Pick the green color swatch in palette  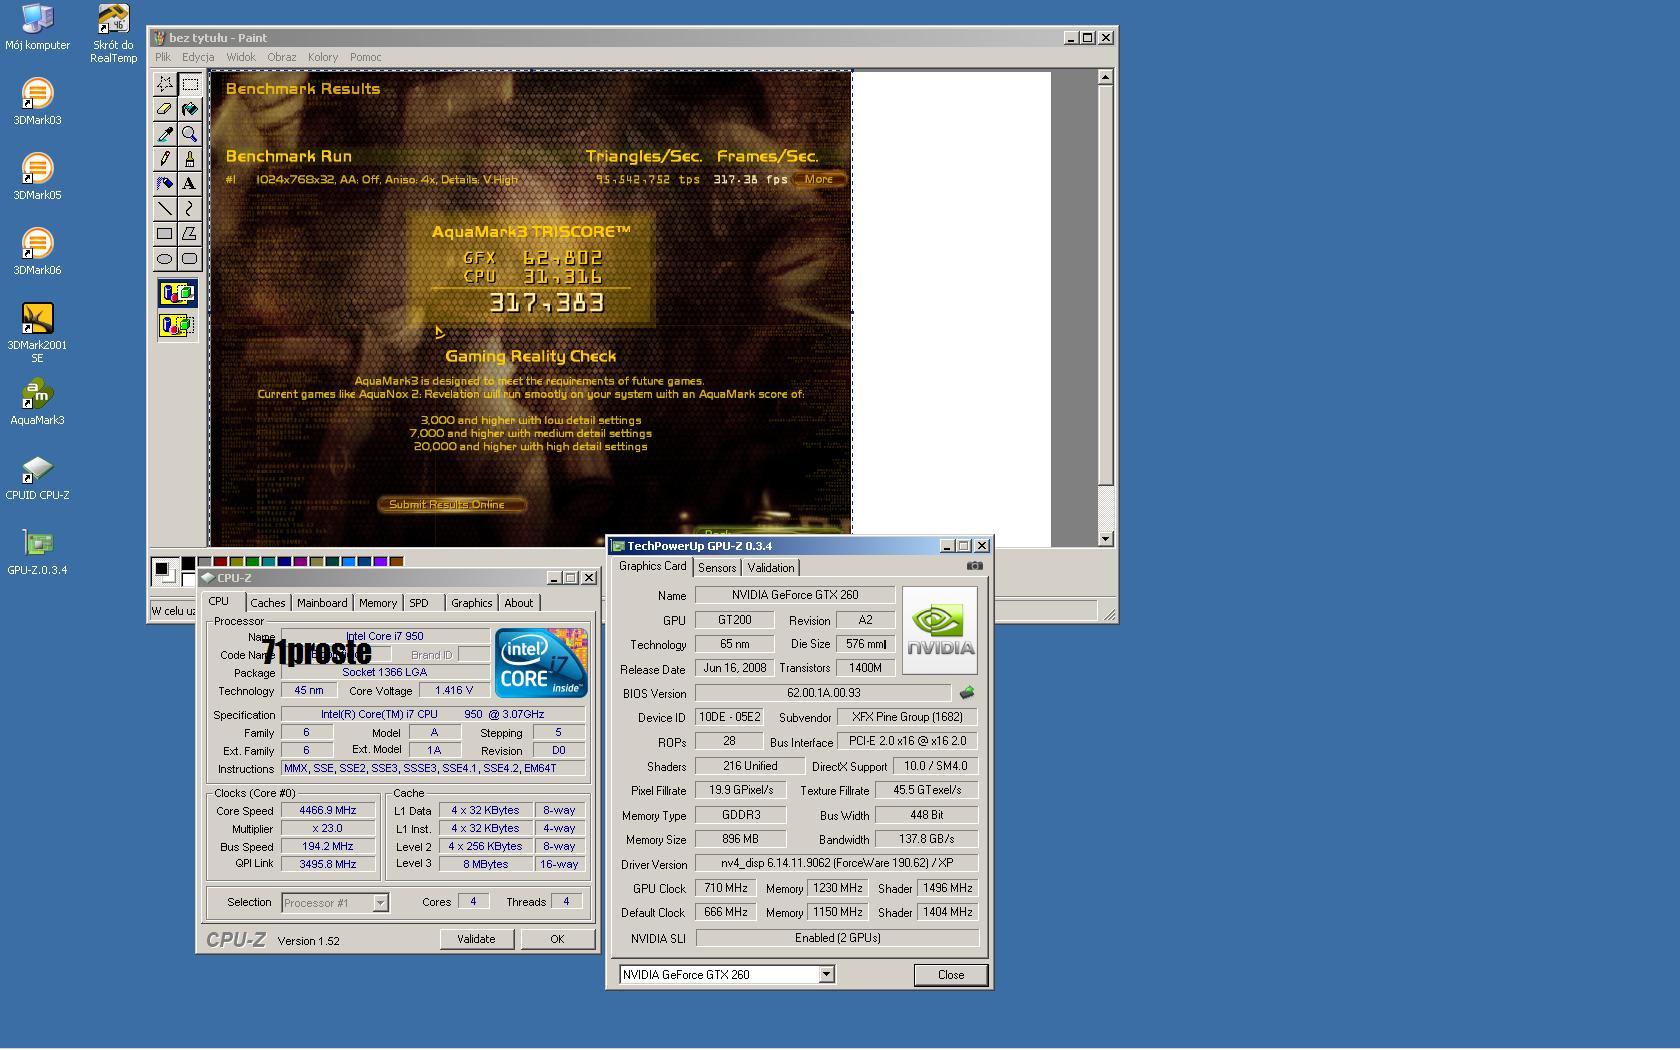(252, 562)
